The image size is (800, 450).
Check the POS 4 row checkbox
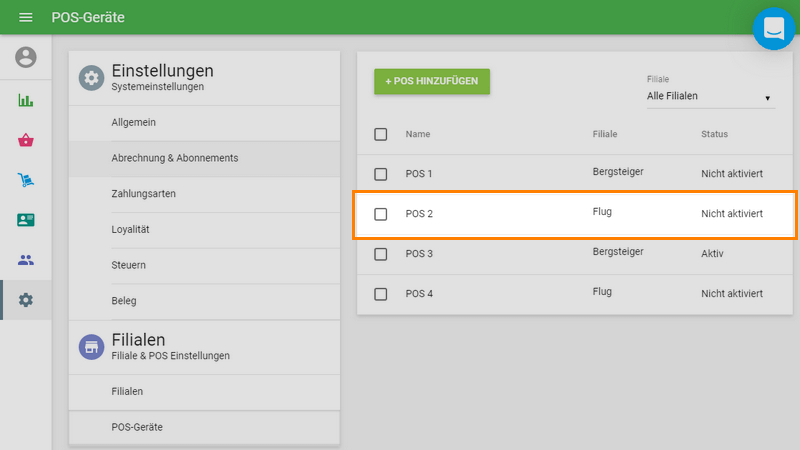tap(381, 294)
